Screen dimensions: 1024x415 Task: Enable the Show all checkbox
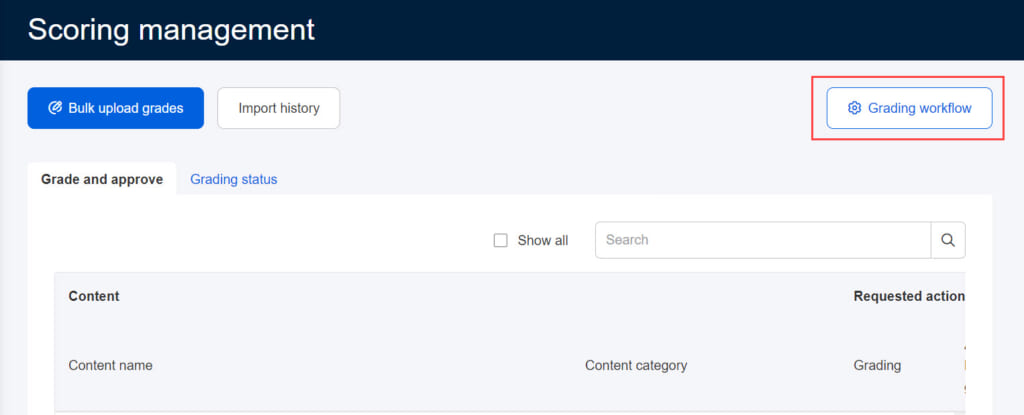(x=501, y=240)
